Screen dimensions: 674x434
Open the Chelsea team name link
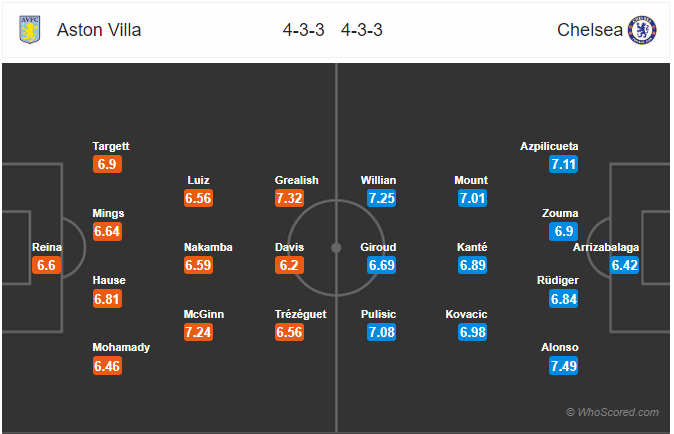pos(590,30)
